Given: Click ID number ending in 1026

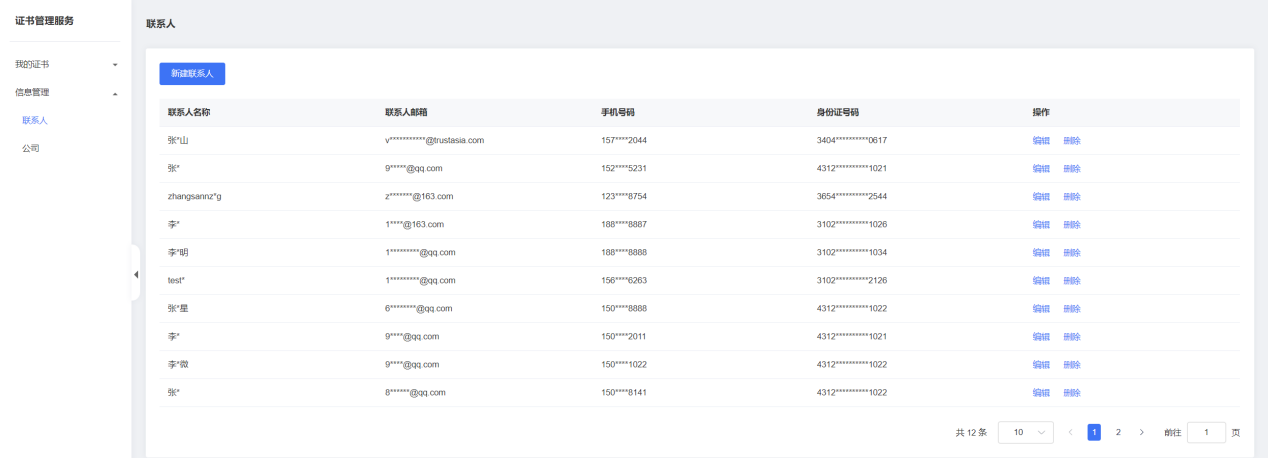Looking at the screenshot, I should (x=852, y=224).
